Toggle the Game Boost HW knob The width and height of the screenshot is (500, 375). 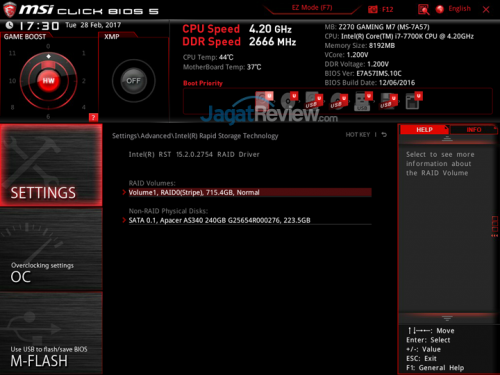48,81
